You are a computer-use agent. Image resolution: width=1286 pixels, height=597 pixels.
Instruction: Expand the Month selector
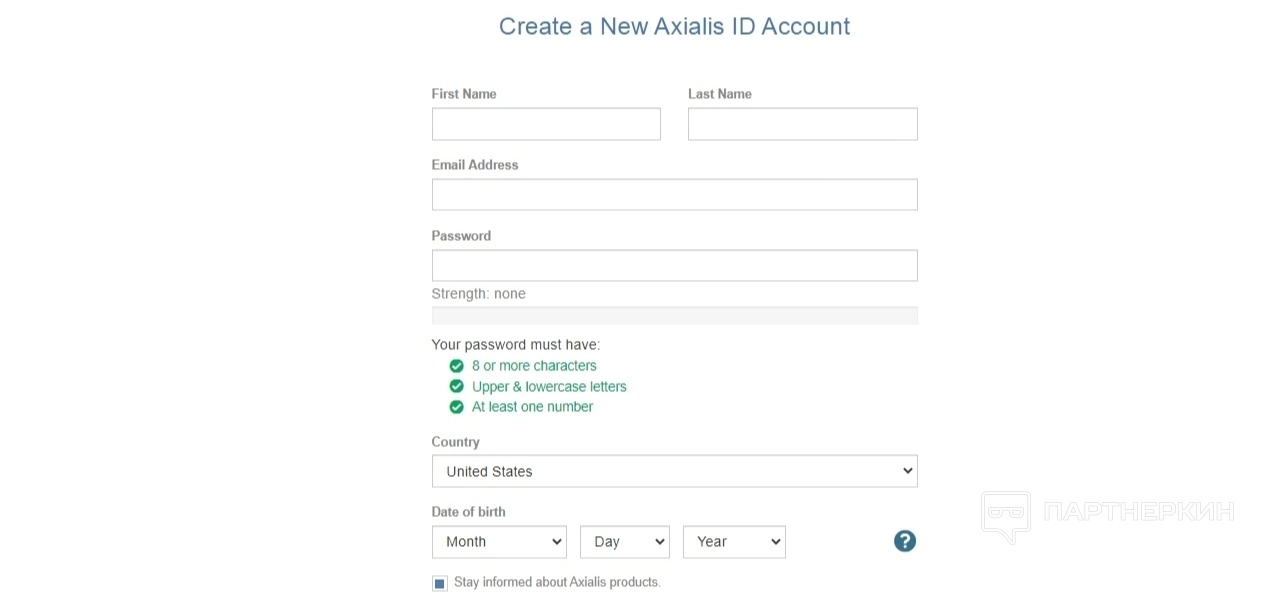(499, 541)
